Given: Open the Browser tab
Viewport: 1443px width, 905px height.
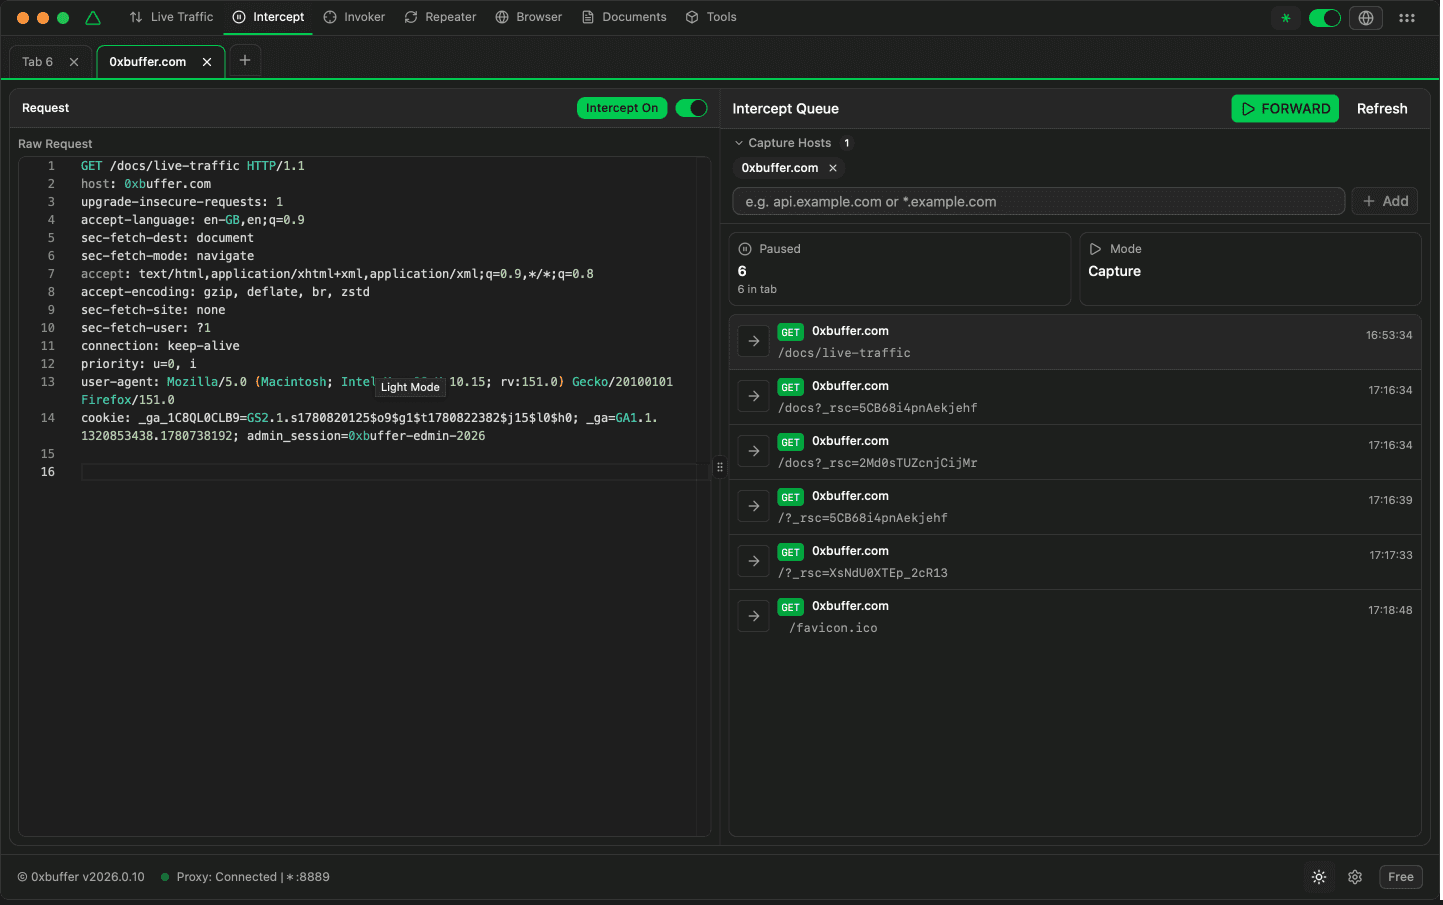Looking at the screenshot, I should click(529, 17).
